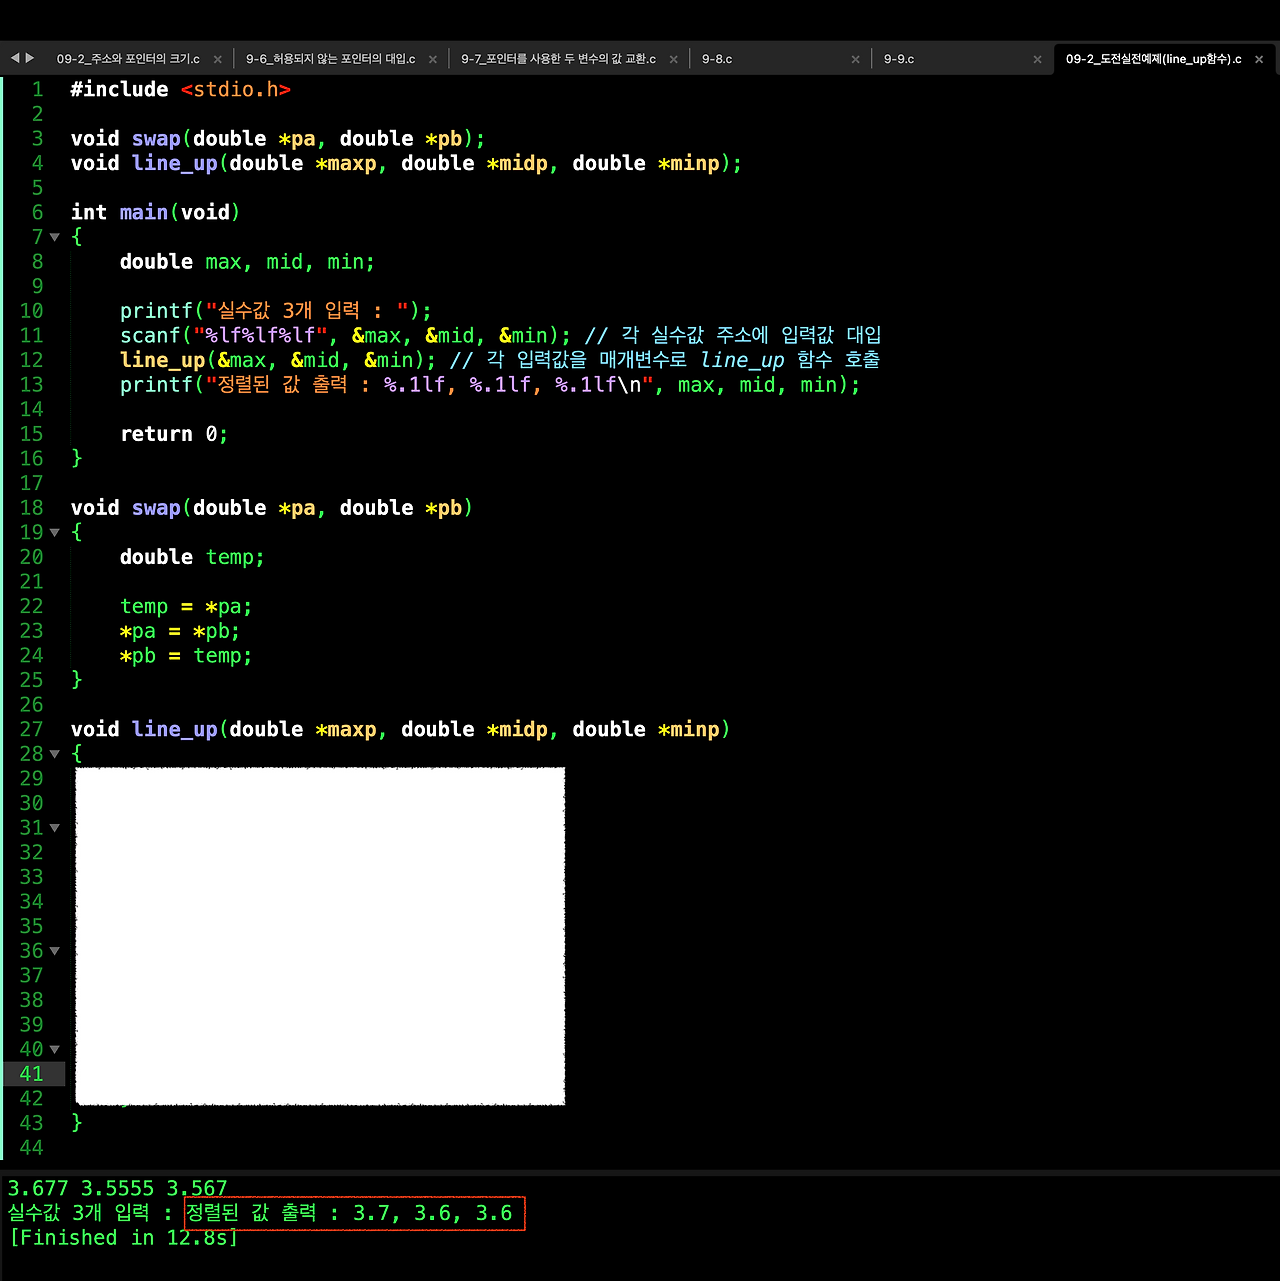Viewport: 1280px width, 1281px height.
Task: Close the 9-7 변수 값 교환 tab
Action: point(673,58)
